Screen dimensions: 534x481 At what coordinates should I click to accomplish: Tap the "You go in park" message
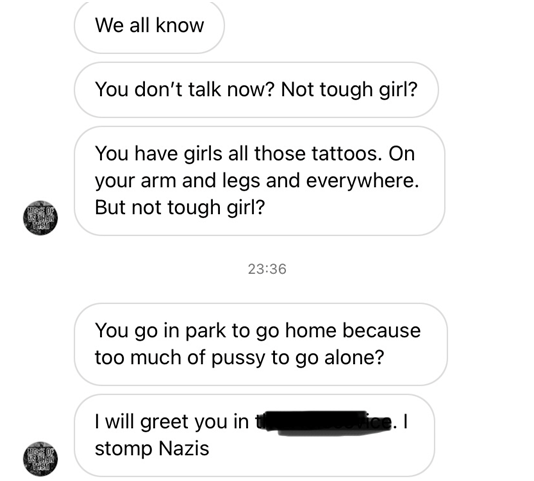tap(261, 344)
